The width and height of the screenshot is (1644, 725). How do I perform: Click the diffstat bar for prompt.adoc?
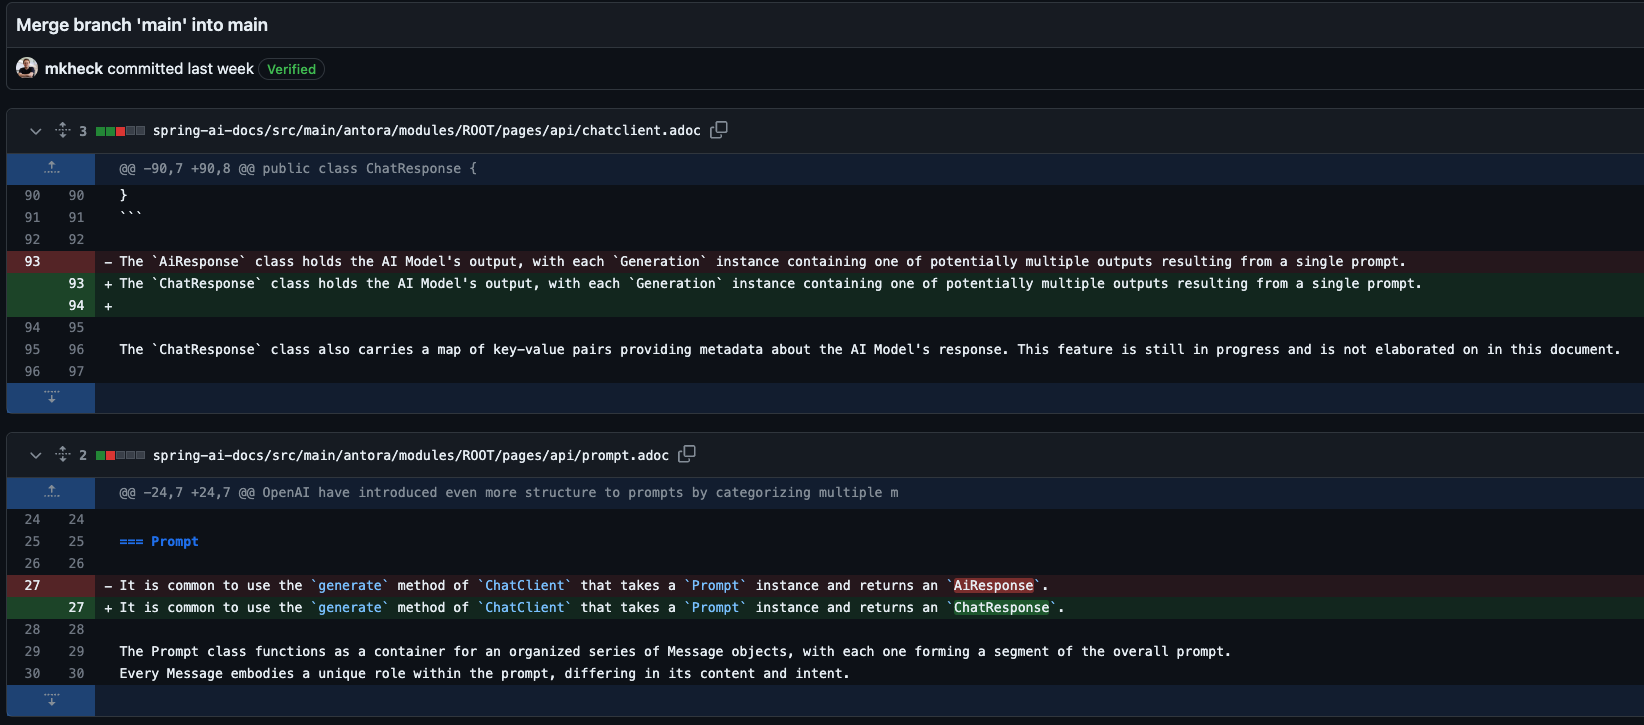coord(121,455)
